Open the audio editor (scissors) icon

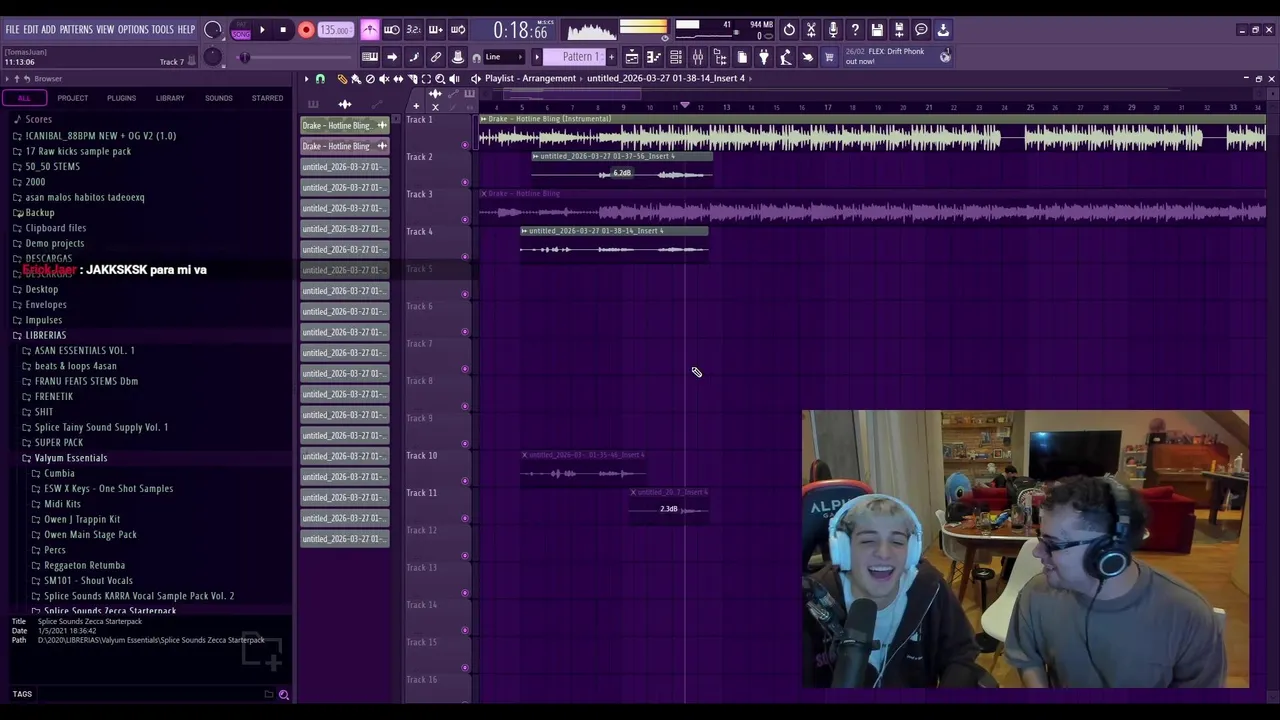pos(811,30)
